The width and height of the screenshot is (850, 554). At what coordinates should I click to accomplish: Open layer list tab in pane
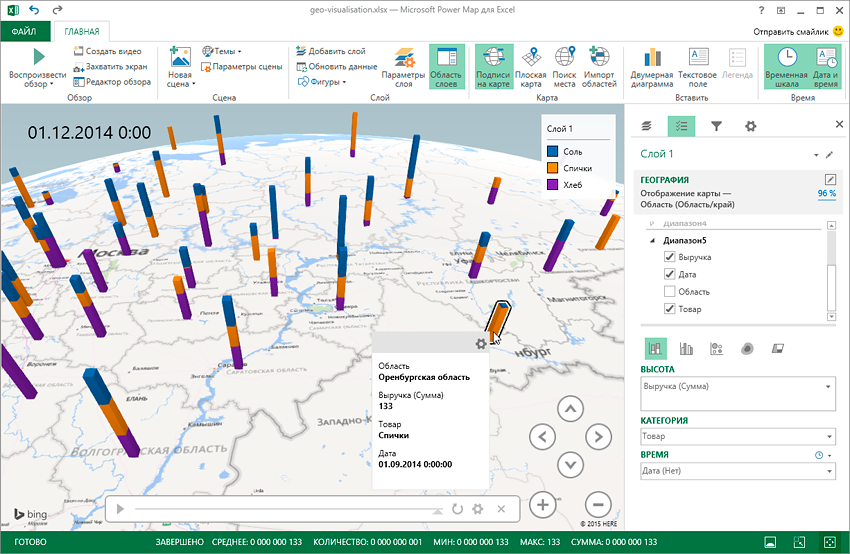pos(647,126)
